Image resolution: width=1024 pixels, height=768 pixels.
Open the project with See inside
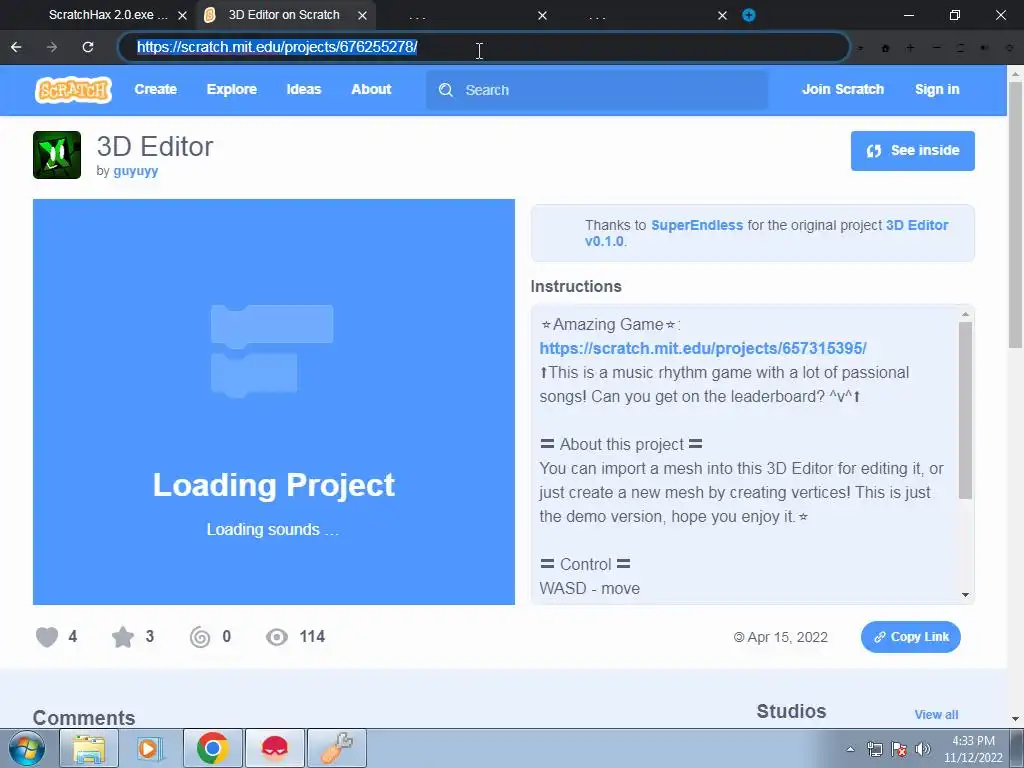tap(912, 151)
